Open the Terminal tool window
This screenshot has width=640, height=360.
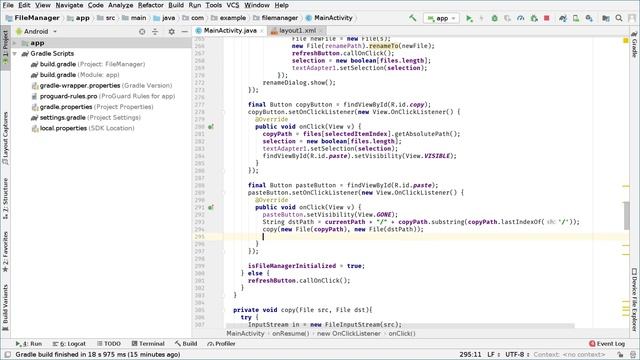(148, 344)
